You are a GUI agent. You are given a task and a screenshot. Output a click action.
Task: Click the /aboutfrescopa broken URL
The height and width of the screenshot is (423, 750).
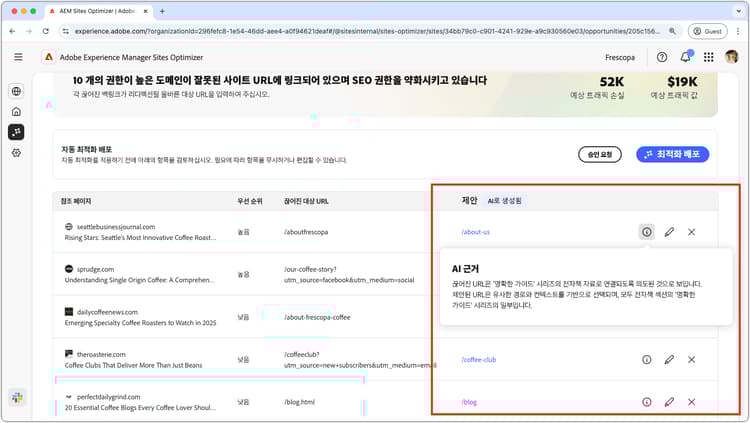[306, 232]
